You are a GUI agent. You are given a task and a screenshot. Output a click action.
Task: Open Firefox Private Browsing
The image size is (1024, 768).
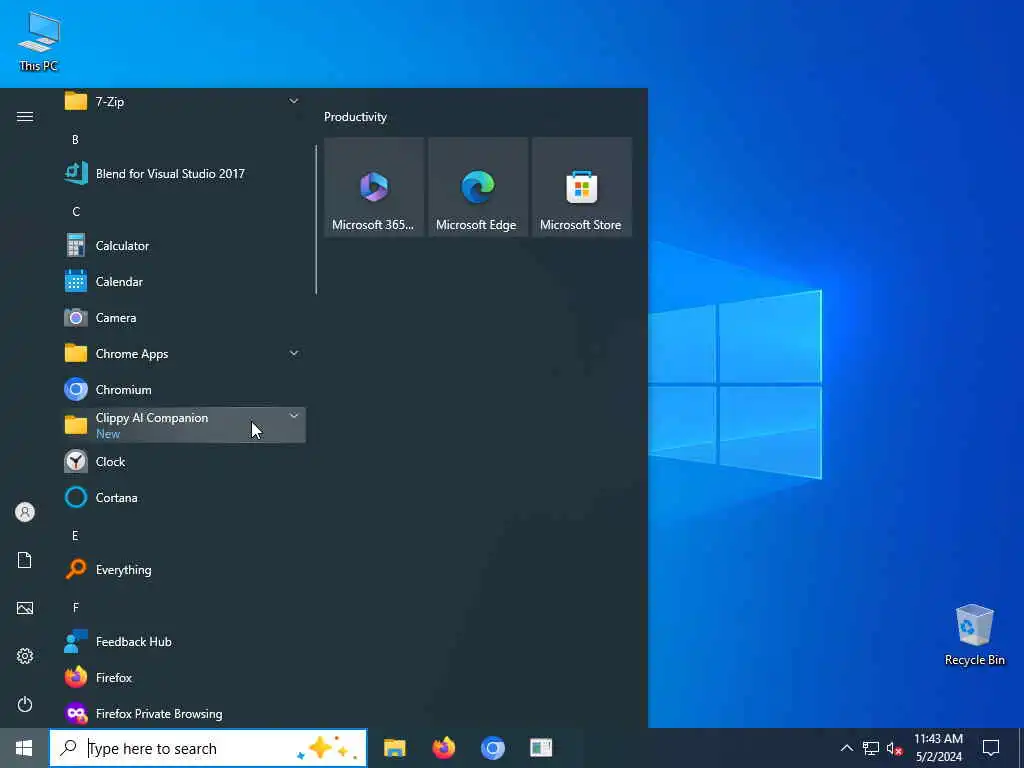[x=183, y=713]
